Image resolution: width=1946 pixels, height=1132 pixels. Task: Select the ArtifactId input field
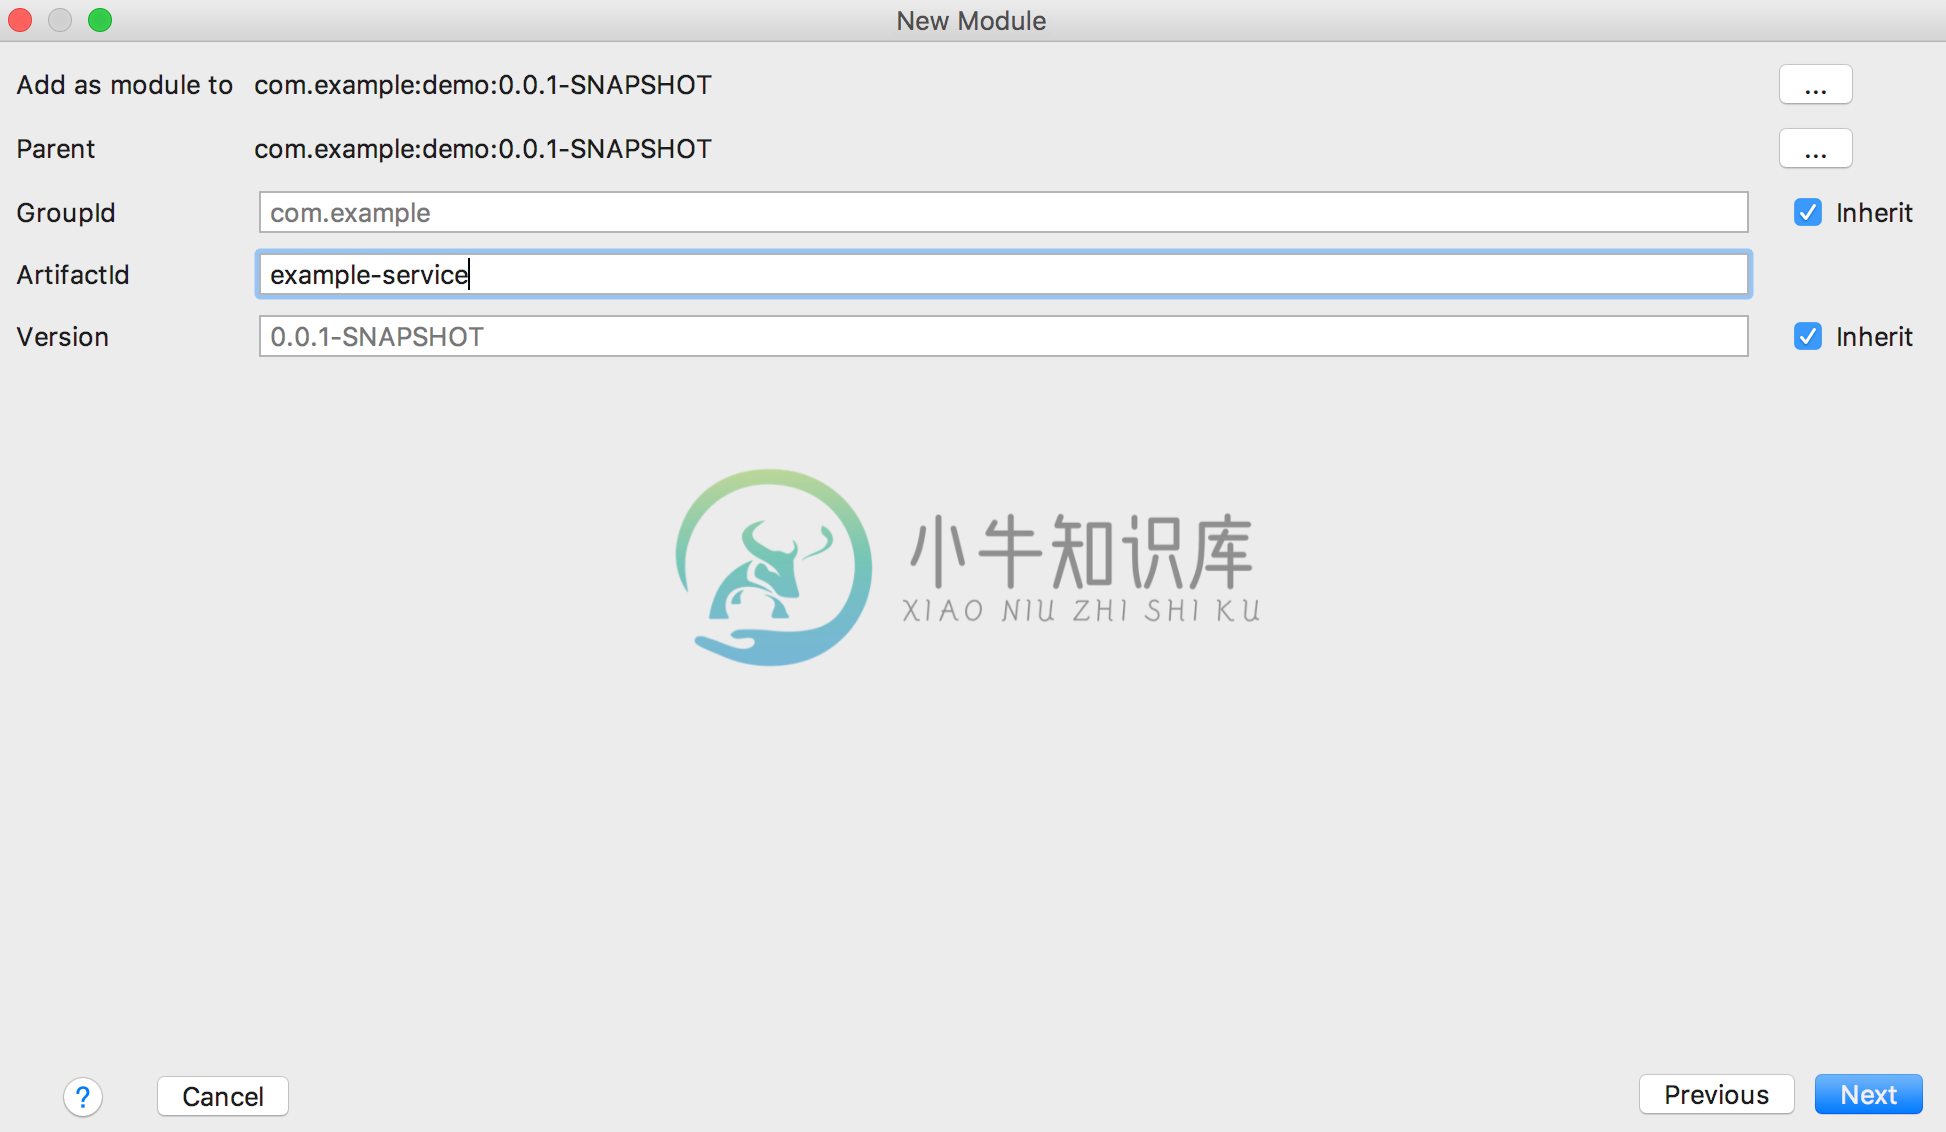pyautogui.click(x=1001, y=275)
